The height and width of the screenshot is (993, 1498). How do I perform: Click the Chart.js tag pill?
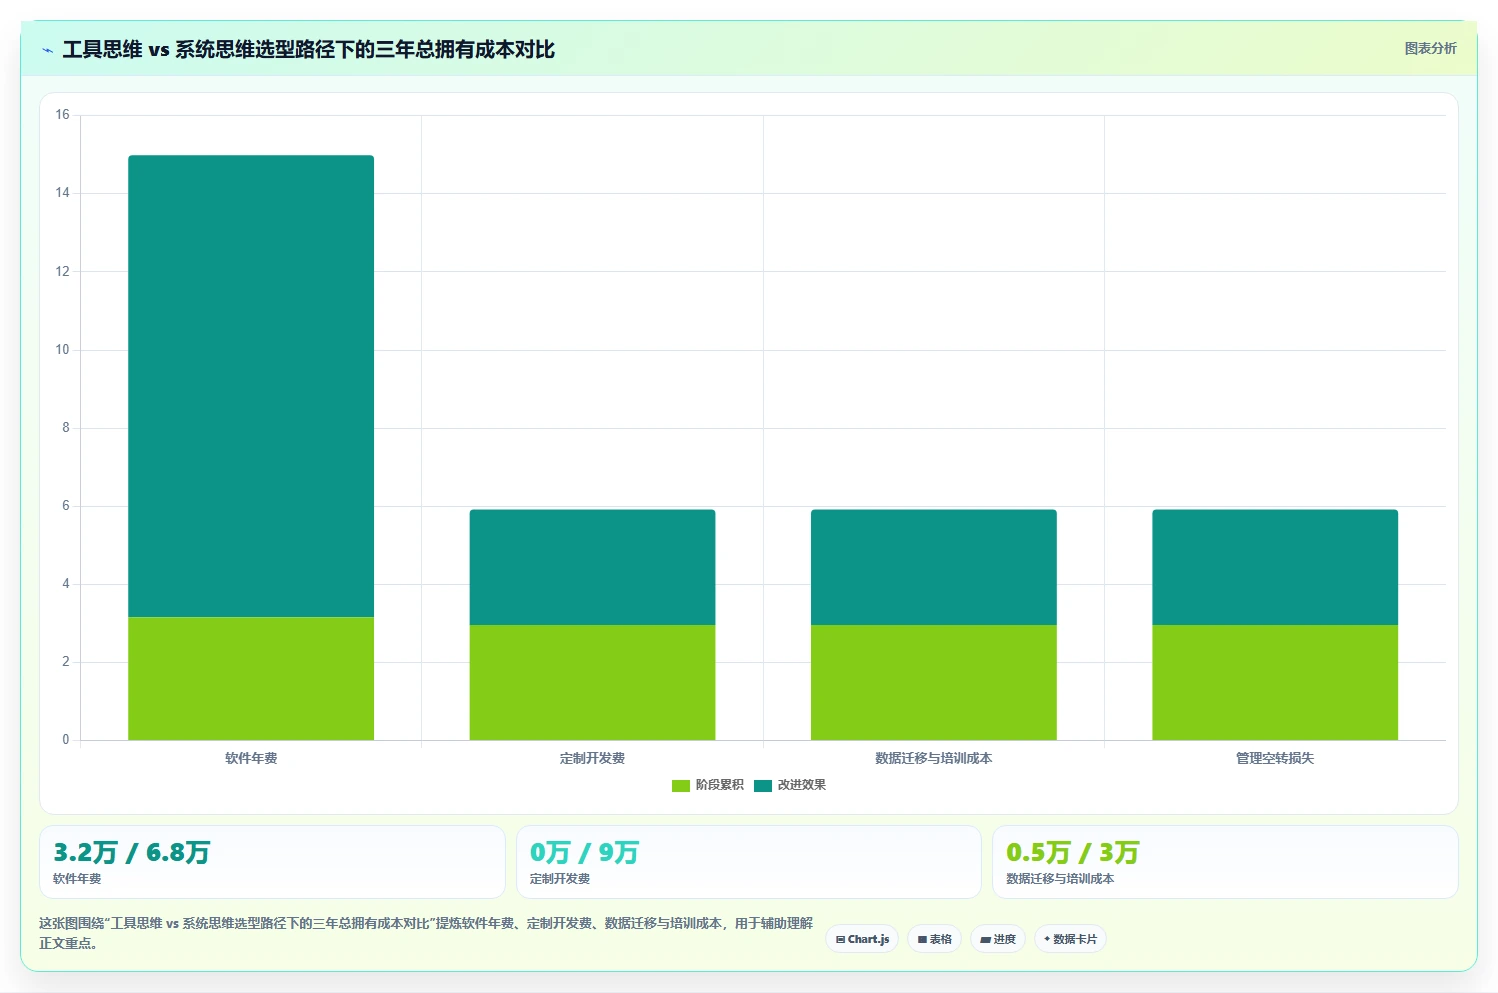[x=862, y=939]
